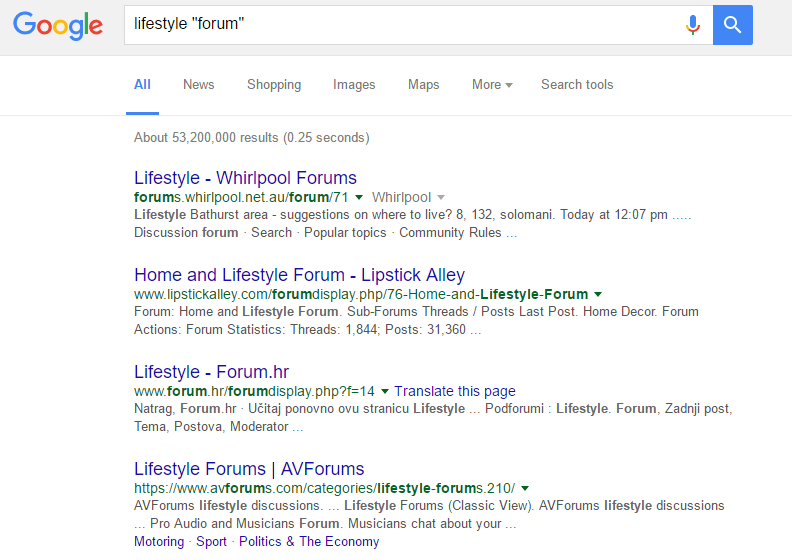Expand arrow beside lipstickalley.com URL

click(x=598, y=294)
